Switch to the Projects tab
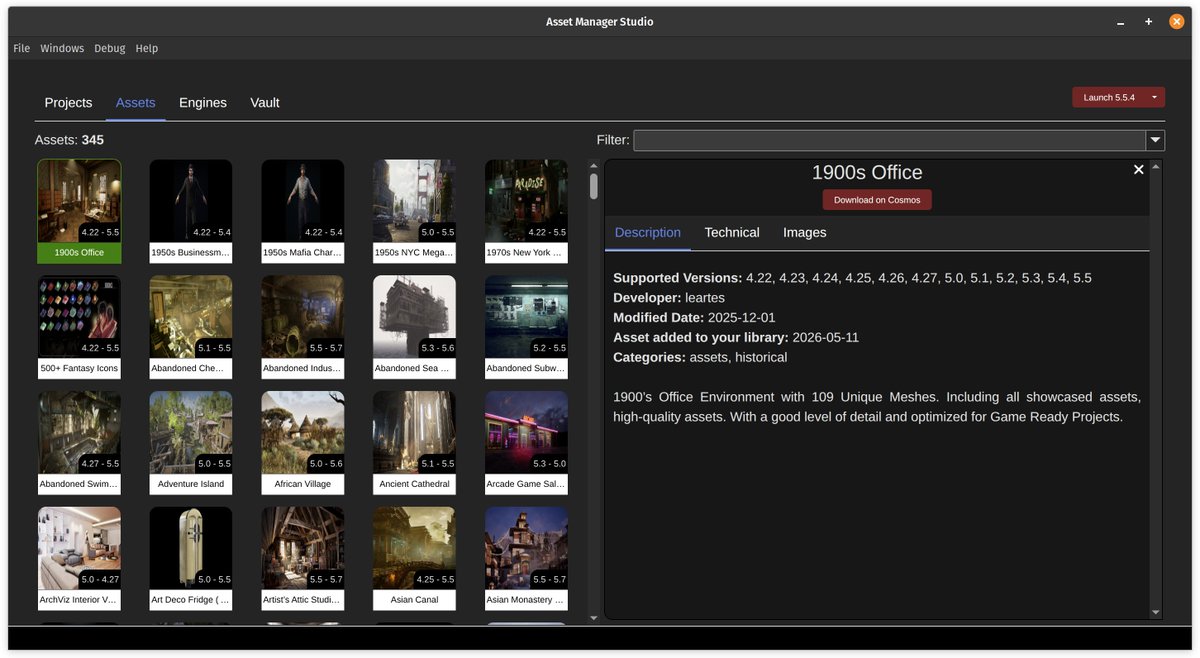Image resolution: width=1200 pixels, height=658 pixels. (x=68, y=103)
